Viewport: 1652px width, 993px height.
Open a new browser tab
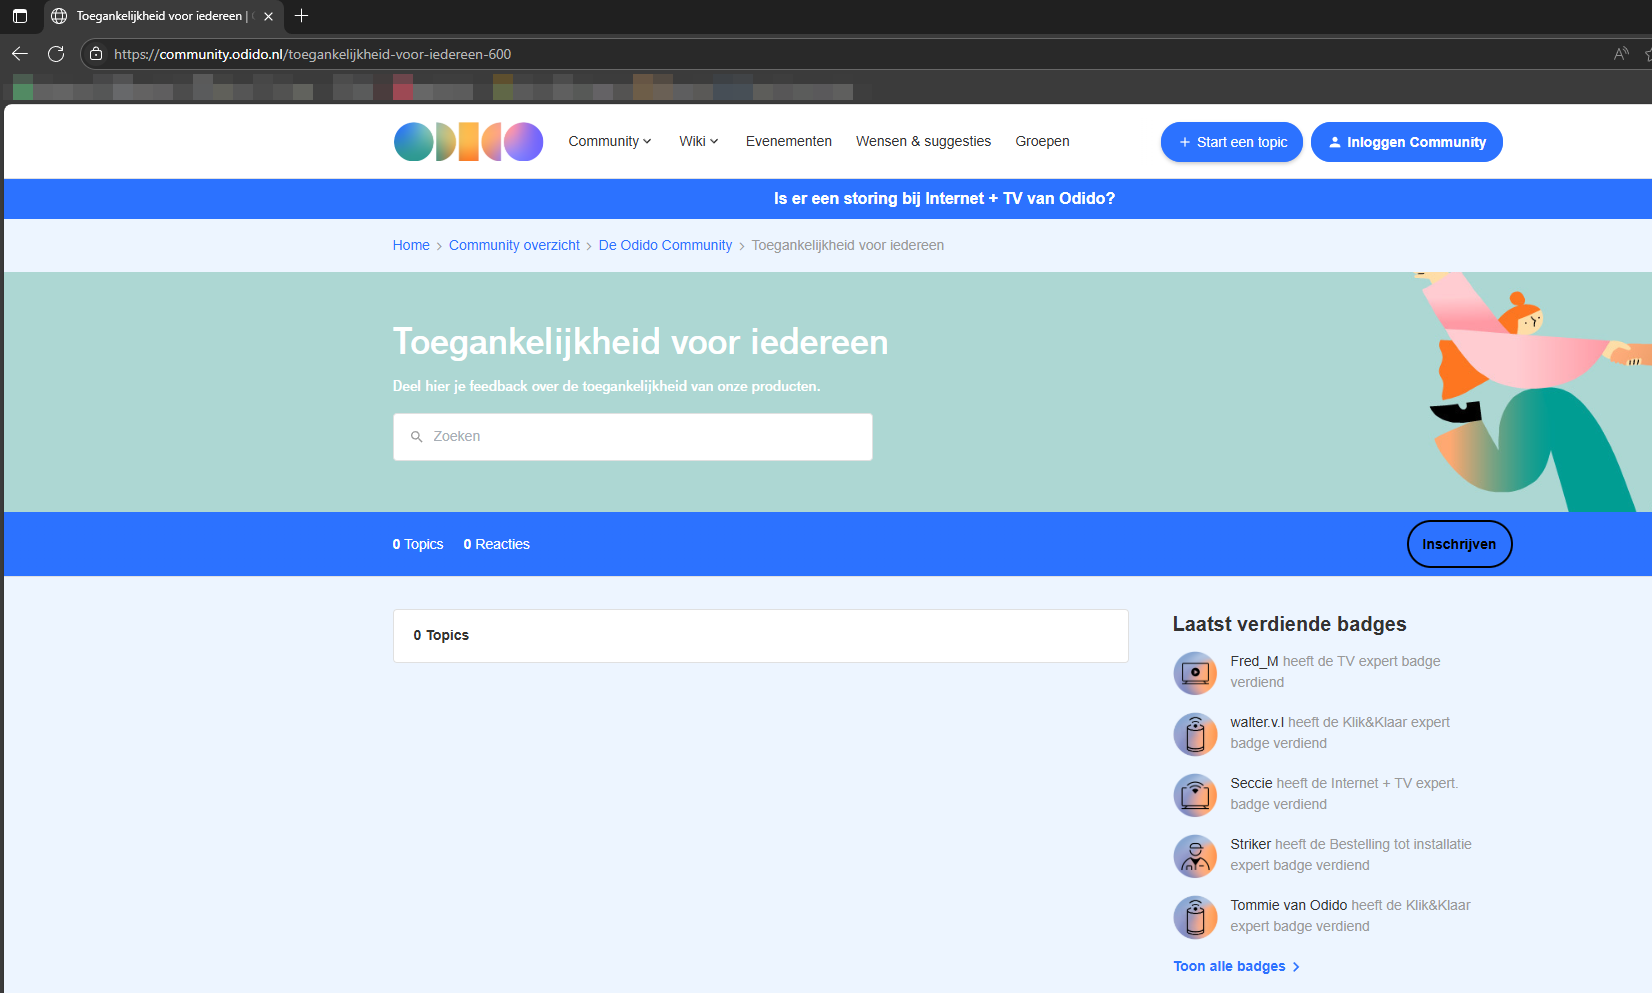tap(301, 16)
